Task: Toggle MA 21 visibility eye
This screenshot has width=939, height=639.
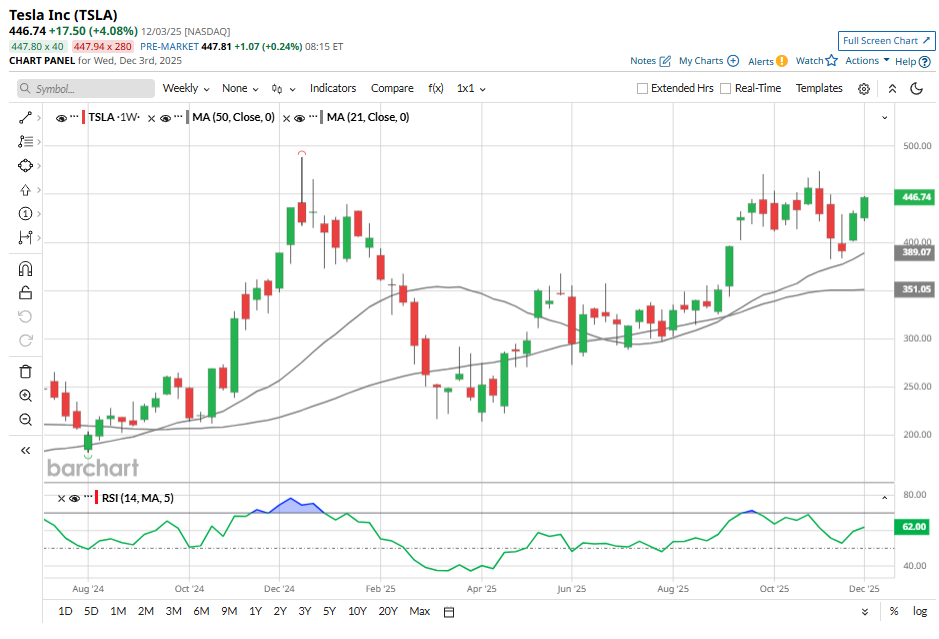Action: click(300, 118)
